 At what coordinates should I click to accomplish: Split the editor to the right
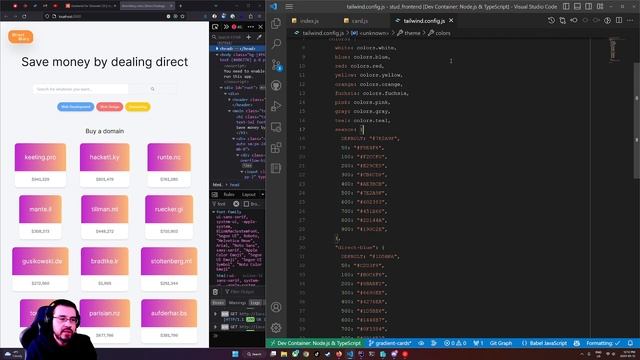(x=619, y=20)
